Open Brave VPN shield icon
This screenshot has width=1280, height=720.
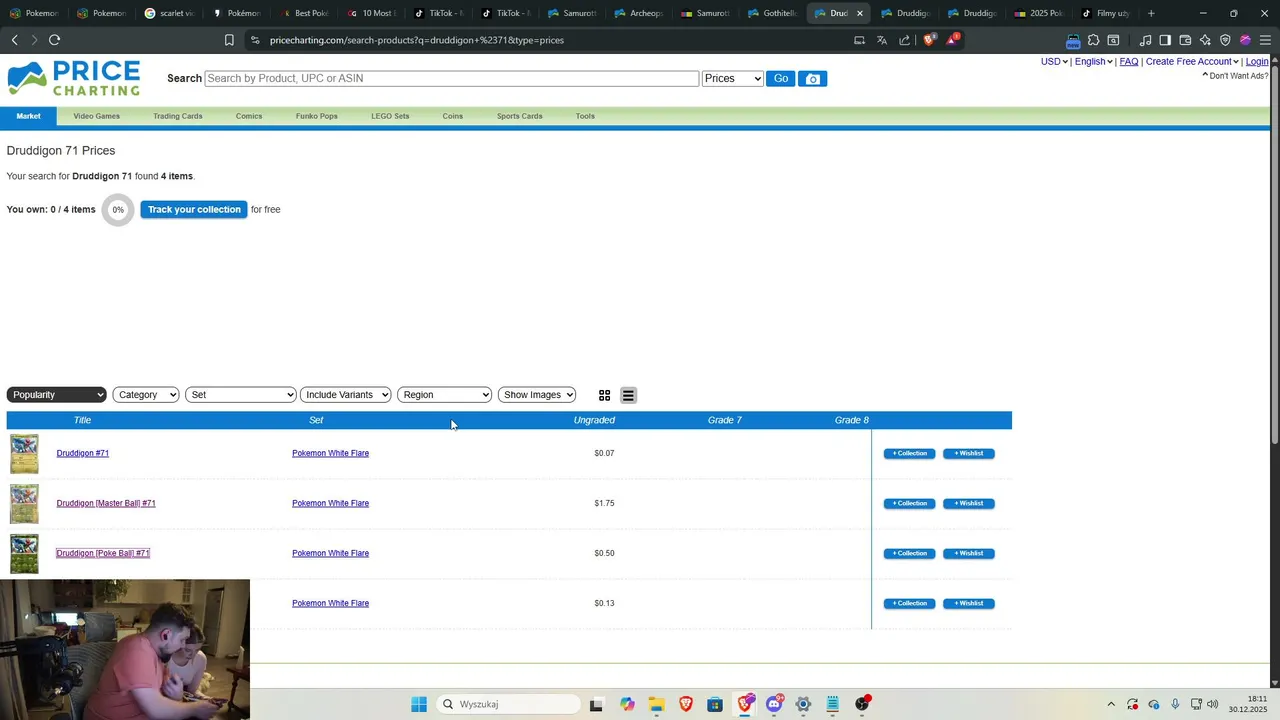pyautogui.click(x=1225, y=40)
